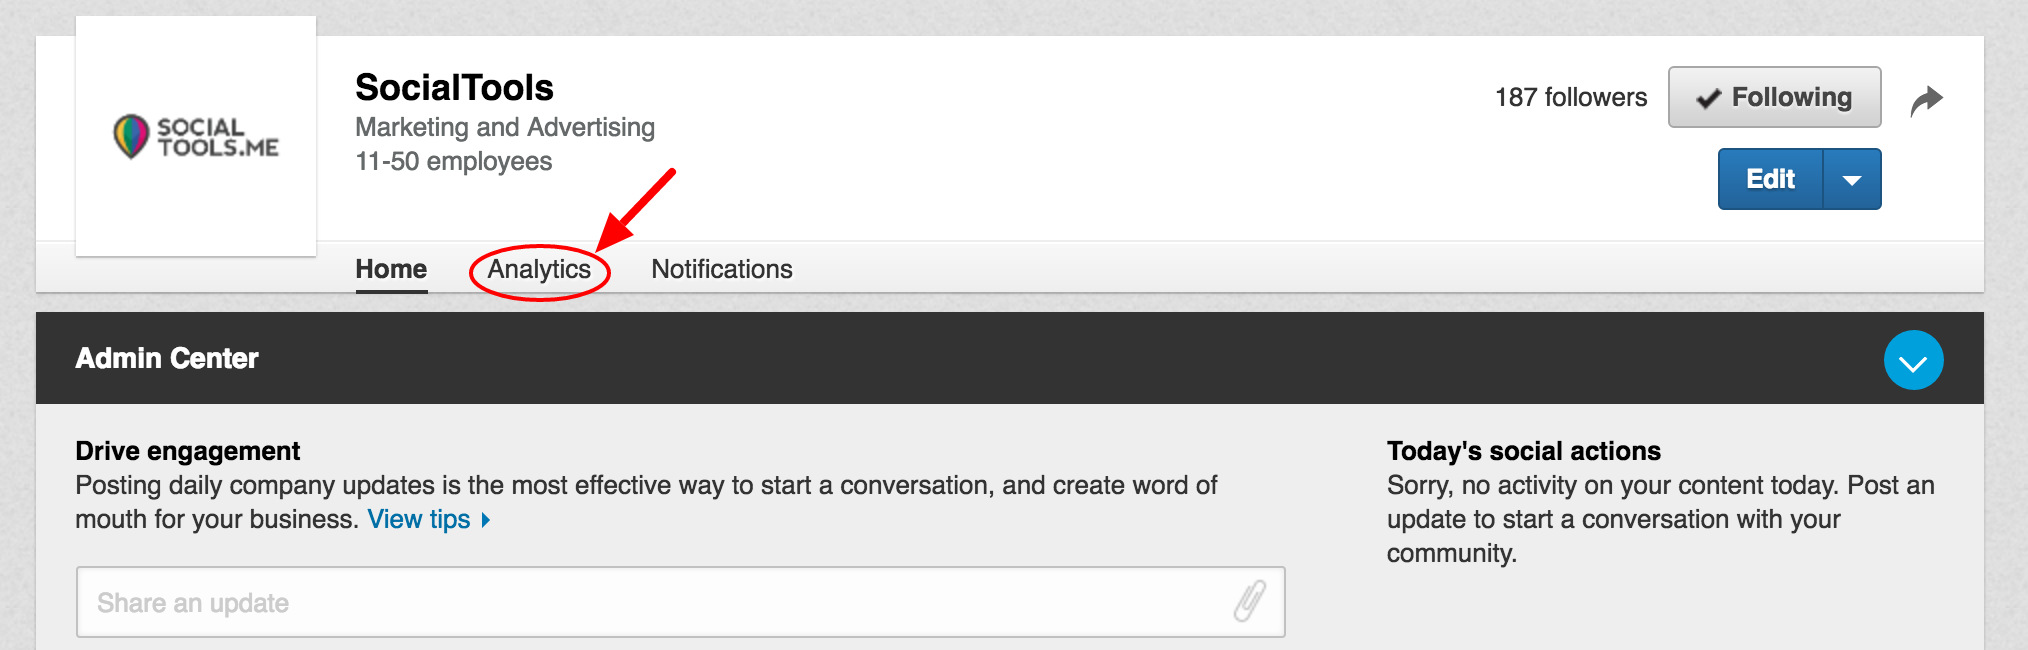The image size is (2028, 650).
Task: Click the paperclip attachment icon
Action: pos(1249,601)
